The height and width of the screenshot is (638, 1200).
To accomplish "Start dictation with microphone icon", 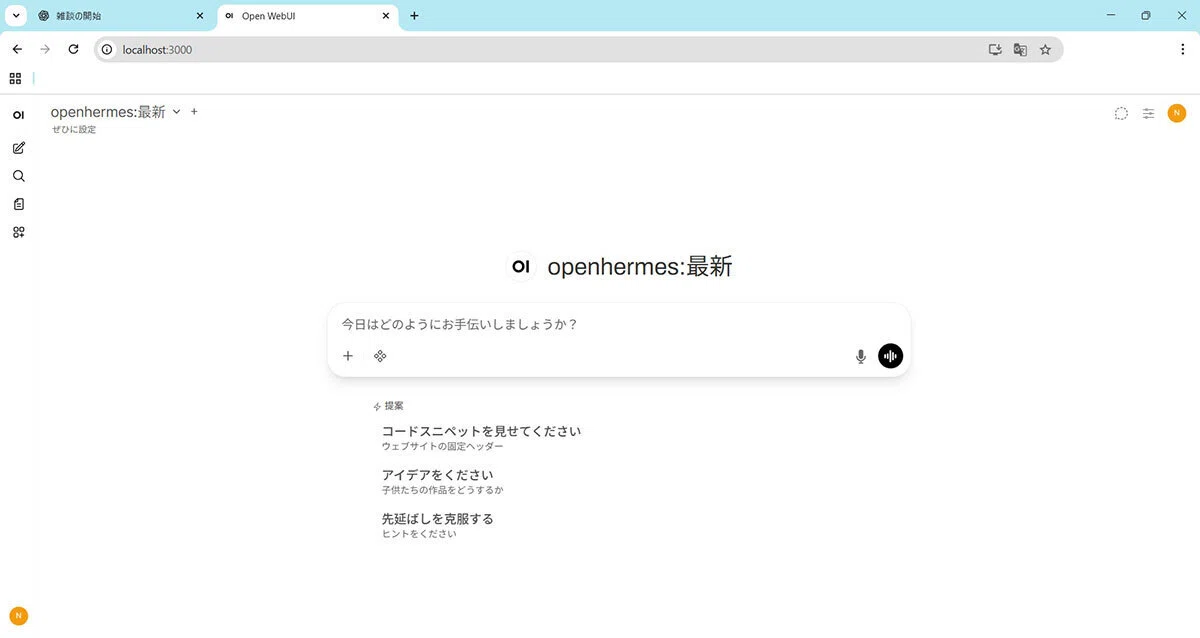I will (x=860, y=356).
